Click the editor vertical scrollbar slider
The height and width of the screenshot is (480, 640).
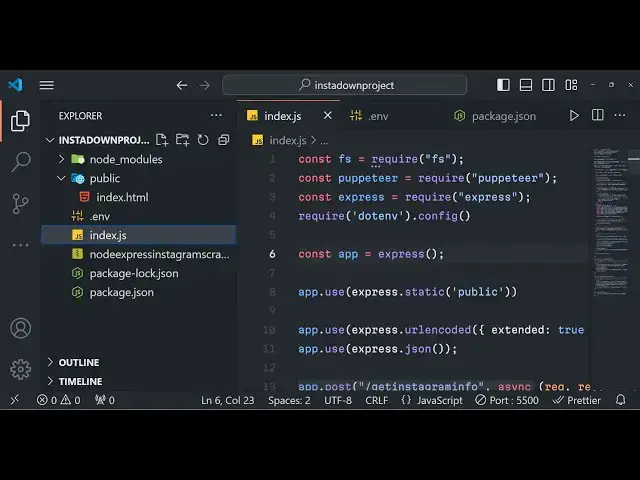pos(634,162)
